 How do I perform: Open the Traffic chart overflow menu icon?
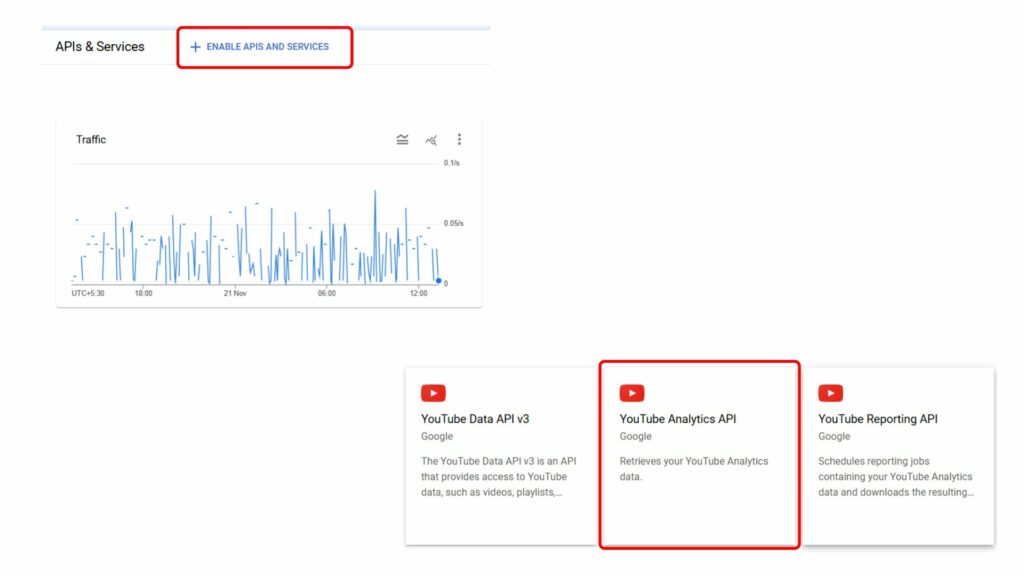tap(459, 139)
